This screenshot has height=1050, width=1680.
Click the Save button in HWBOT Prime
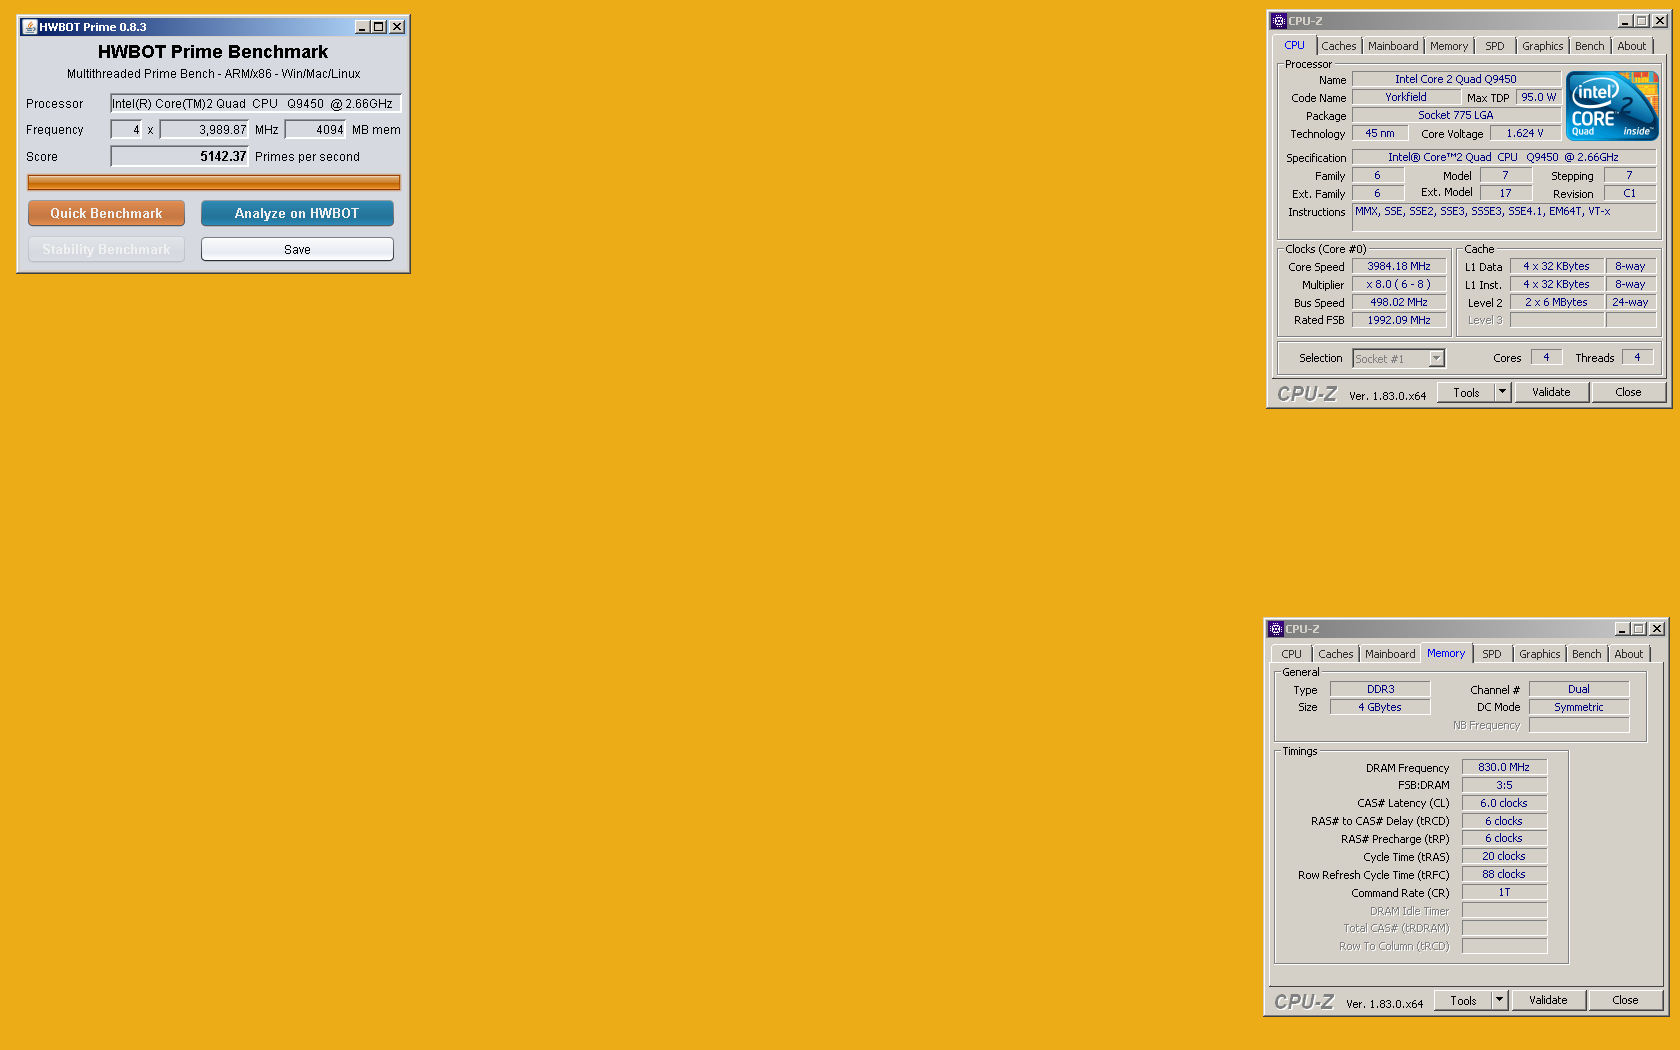297,249
